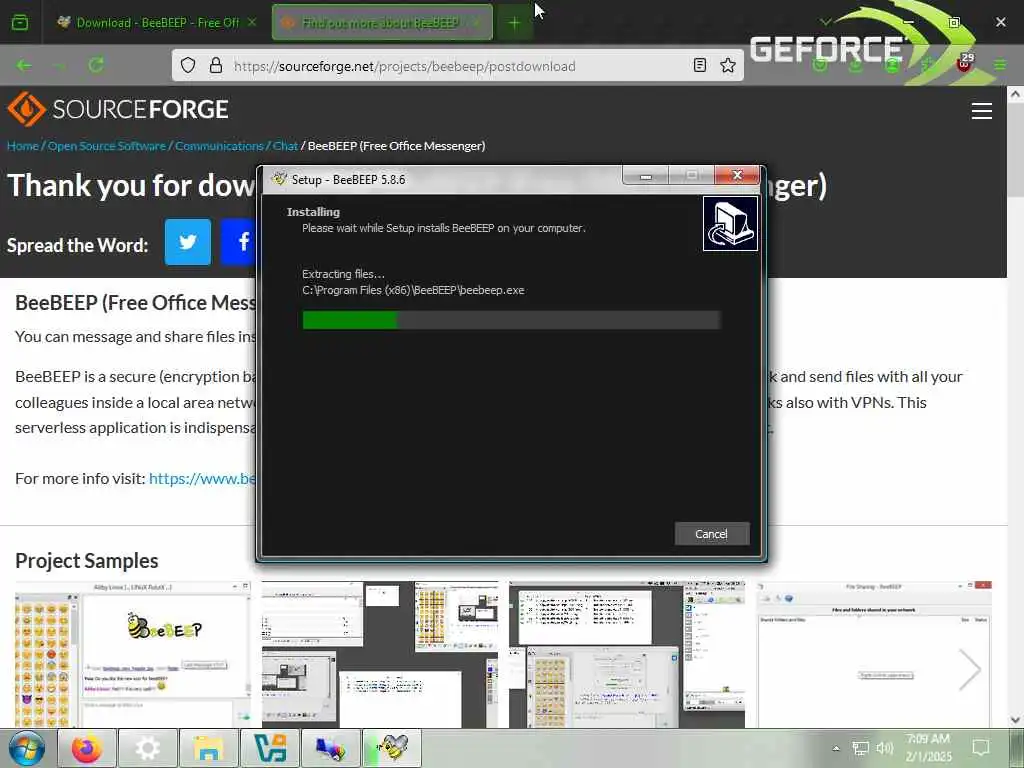Open the blue VS taskbar app
1024x768 pixels.
click(x=270, y=748)
